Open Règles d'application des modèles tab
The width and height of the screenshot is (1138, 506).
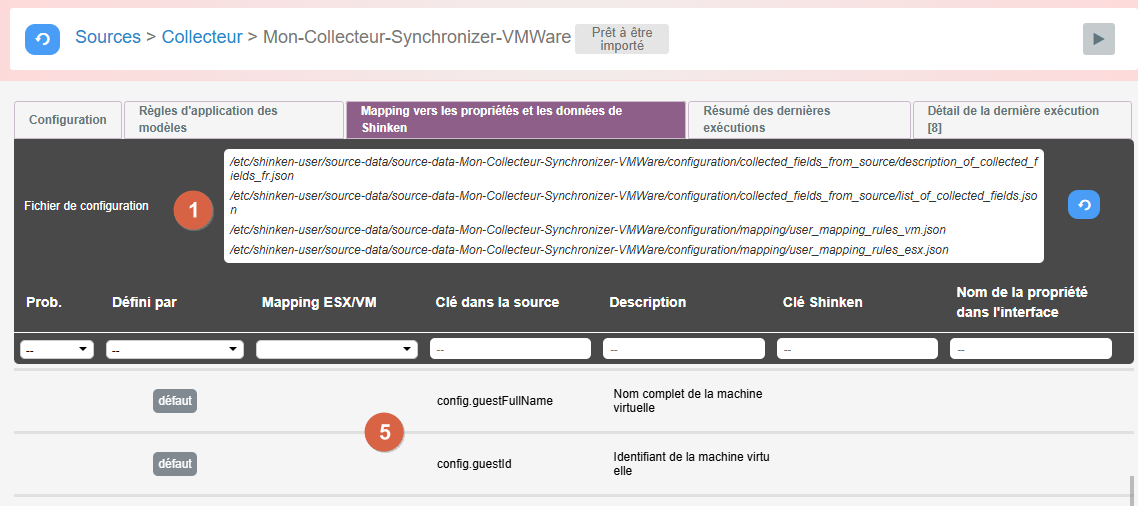234,120
